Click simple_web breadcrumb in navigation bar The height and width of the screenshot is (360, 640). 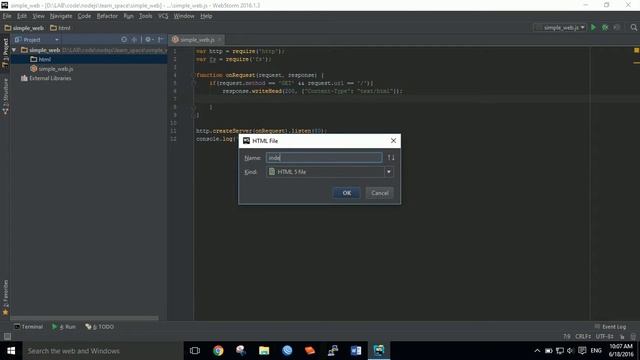click(x=24, y=28)
